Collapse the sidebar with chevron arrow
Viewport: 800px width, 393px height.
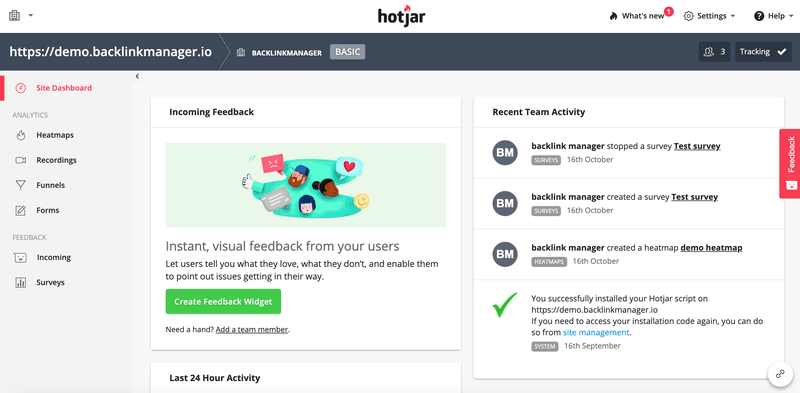(x=137, y=76)
